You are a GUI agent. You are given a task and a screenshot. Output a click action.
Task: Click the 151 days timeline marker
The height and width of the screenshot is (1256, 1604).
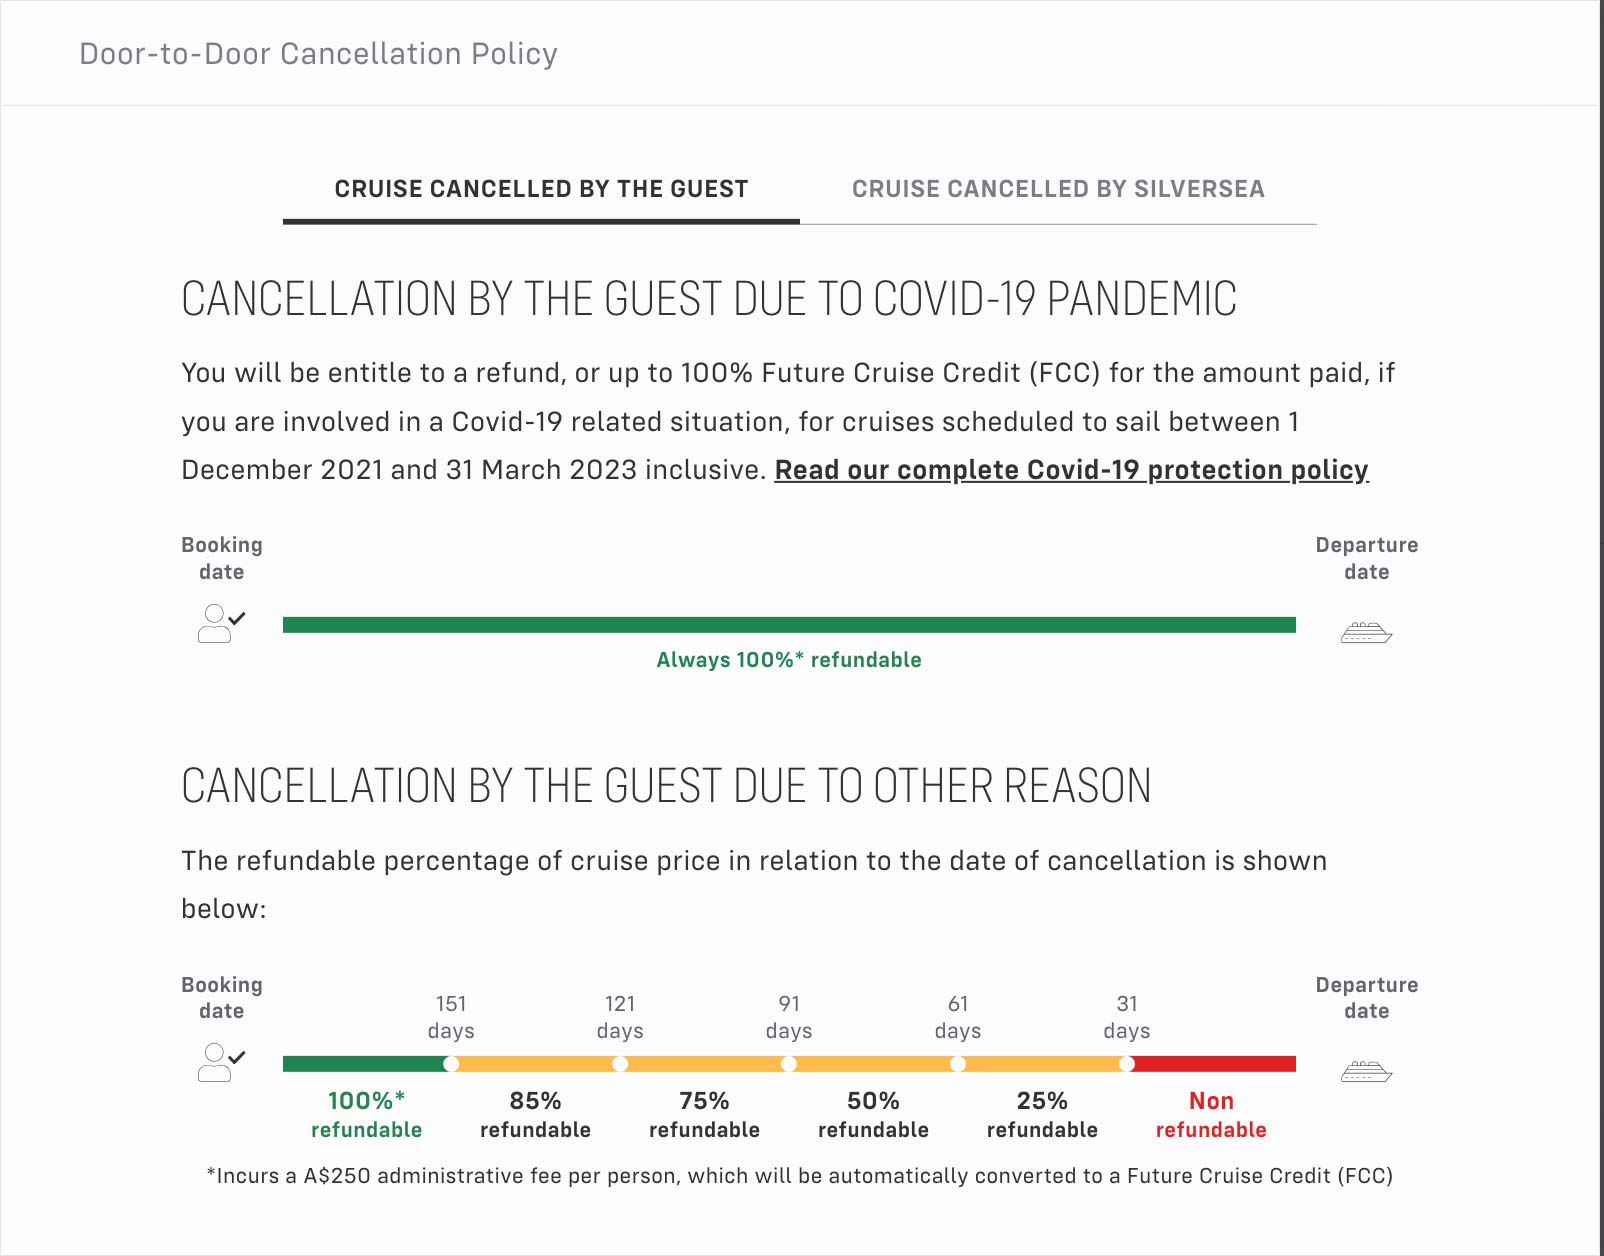click(451, 1064)
